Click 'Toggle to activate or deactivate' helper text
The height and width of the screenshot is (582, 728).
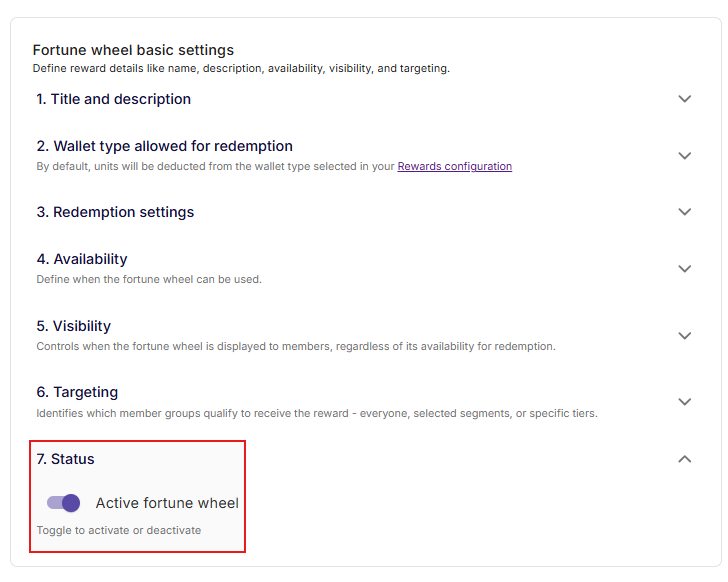pos(118,530)
